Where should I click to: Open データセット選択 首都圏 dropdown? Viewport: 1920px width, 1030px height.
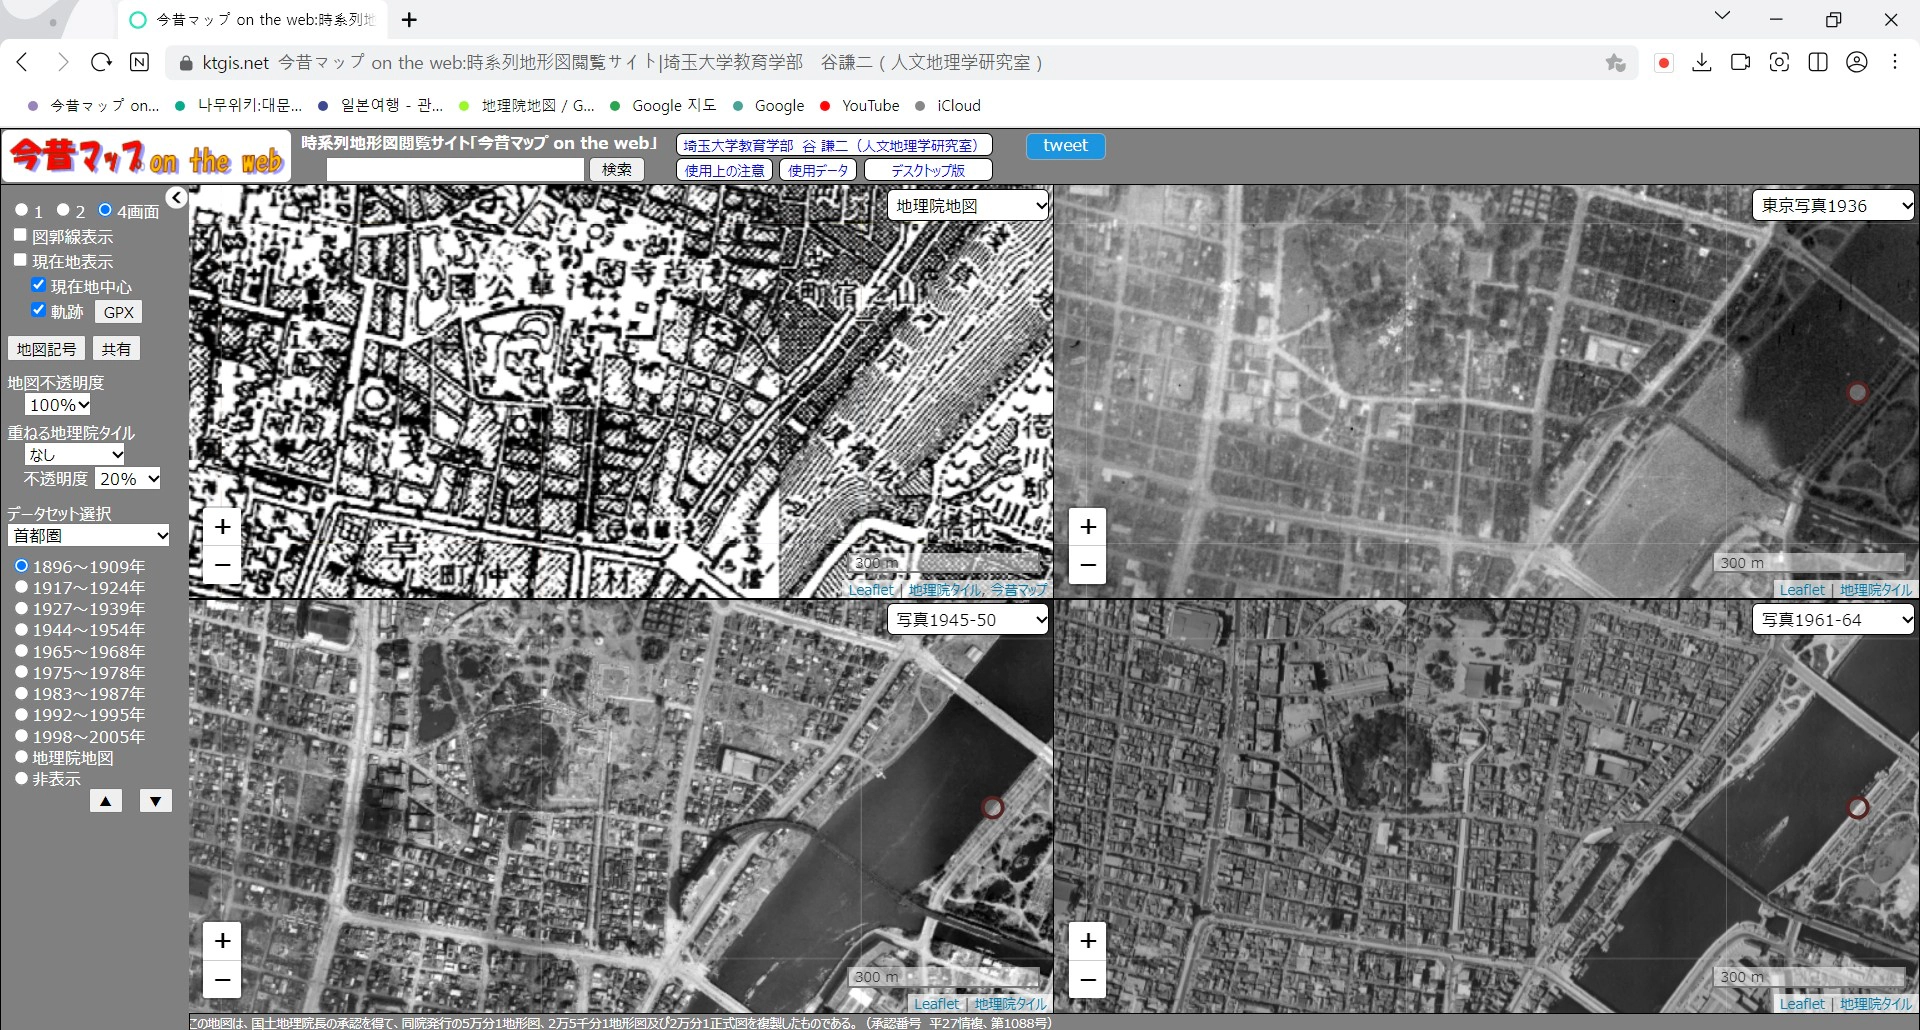click(x=89, y=536)
